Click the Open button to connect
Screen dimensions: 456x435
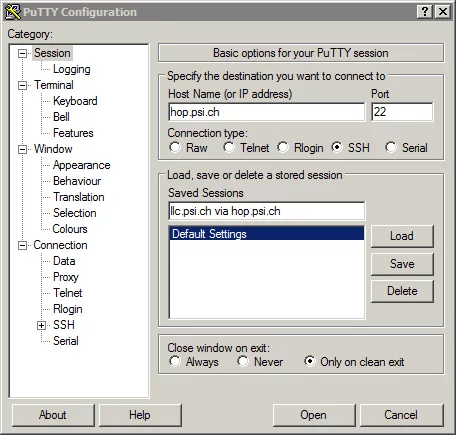pos(314,415)
